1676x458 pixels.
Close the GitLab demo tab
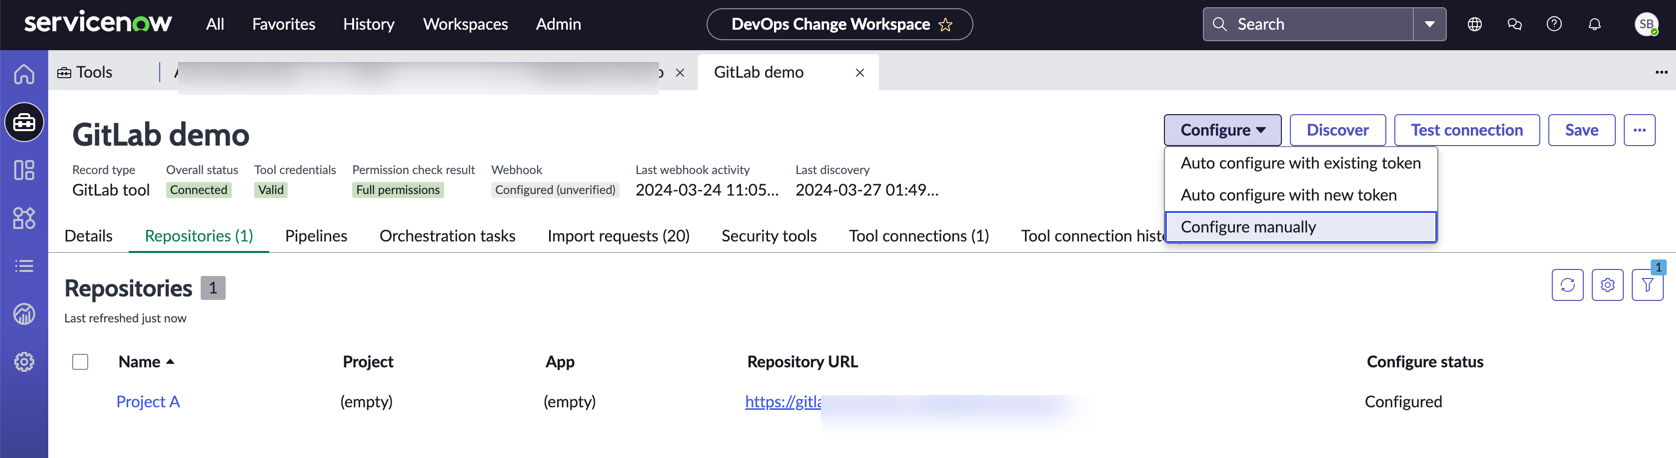coord(860,72)
